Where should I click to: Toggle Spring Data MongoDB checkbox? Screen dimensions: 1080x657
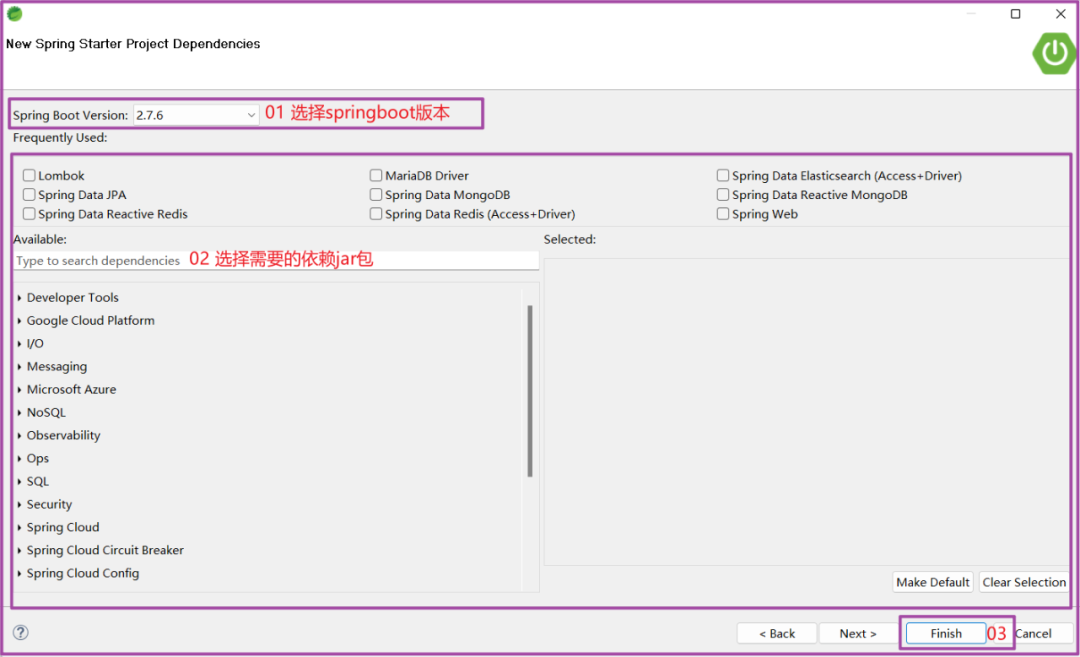(375, 194)
